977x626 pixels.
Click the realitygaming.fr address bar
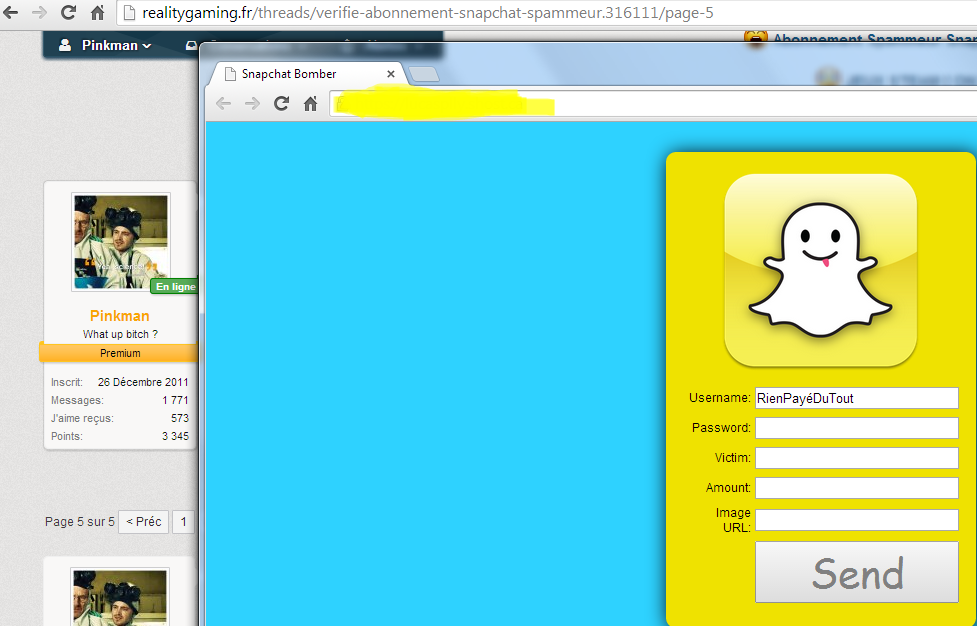(548, 12)
